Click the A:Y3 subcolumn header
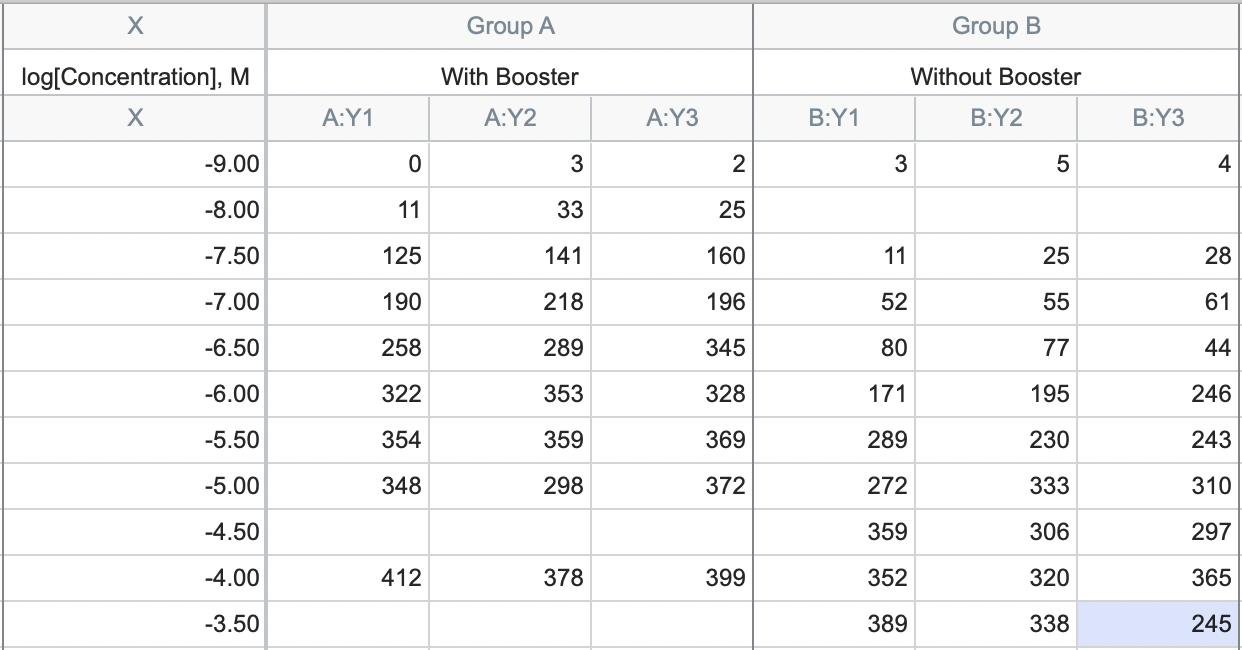This screenshot has height=650, width=1242. click(x=672, y=118)
